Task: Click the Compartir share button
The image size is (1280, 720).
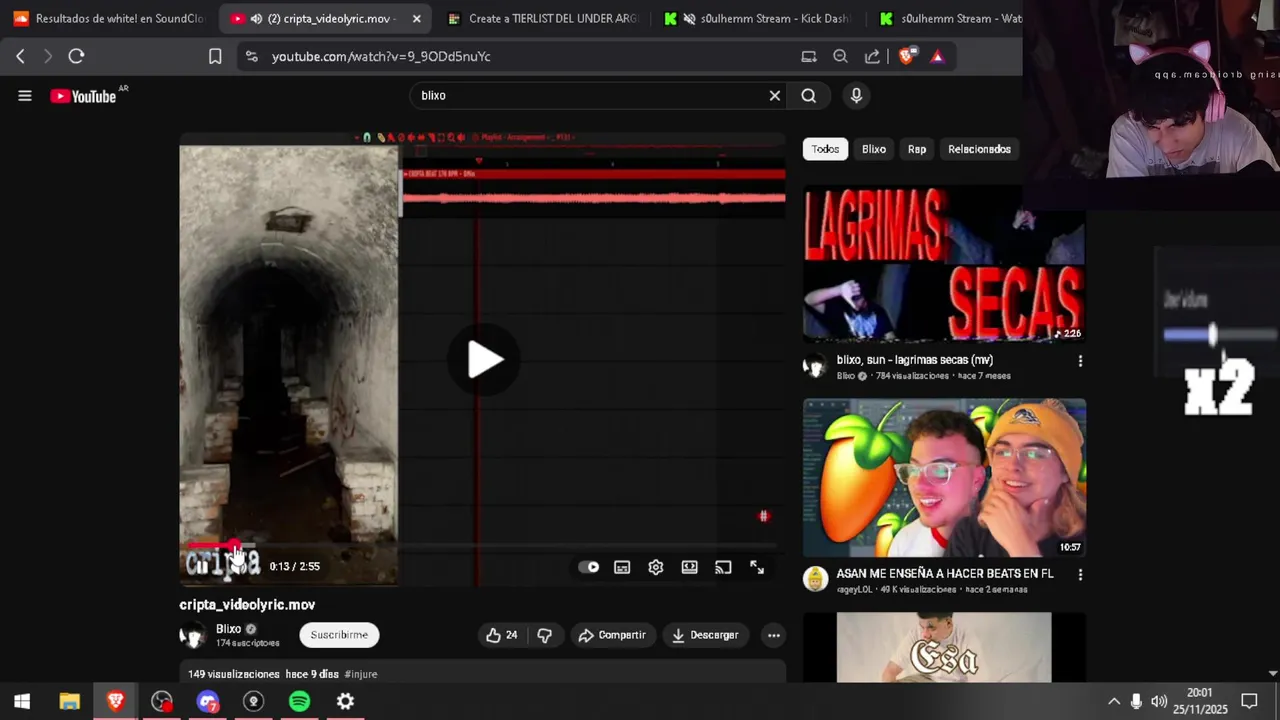Action: [x=612, y=635]
